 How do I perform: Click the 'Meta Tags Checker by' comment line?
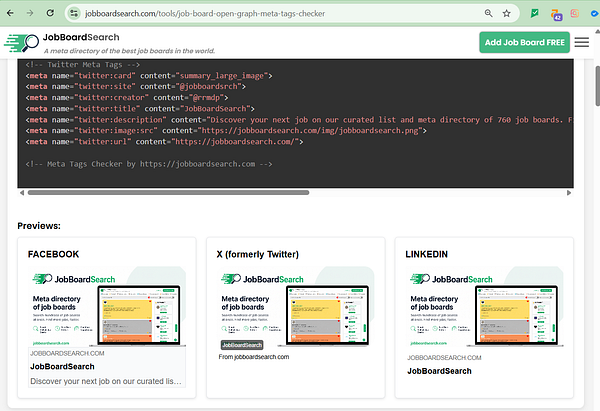(x=149, y=164)
